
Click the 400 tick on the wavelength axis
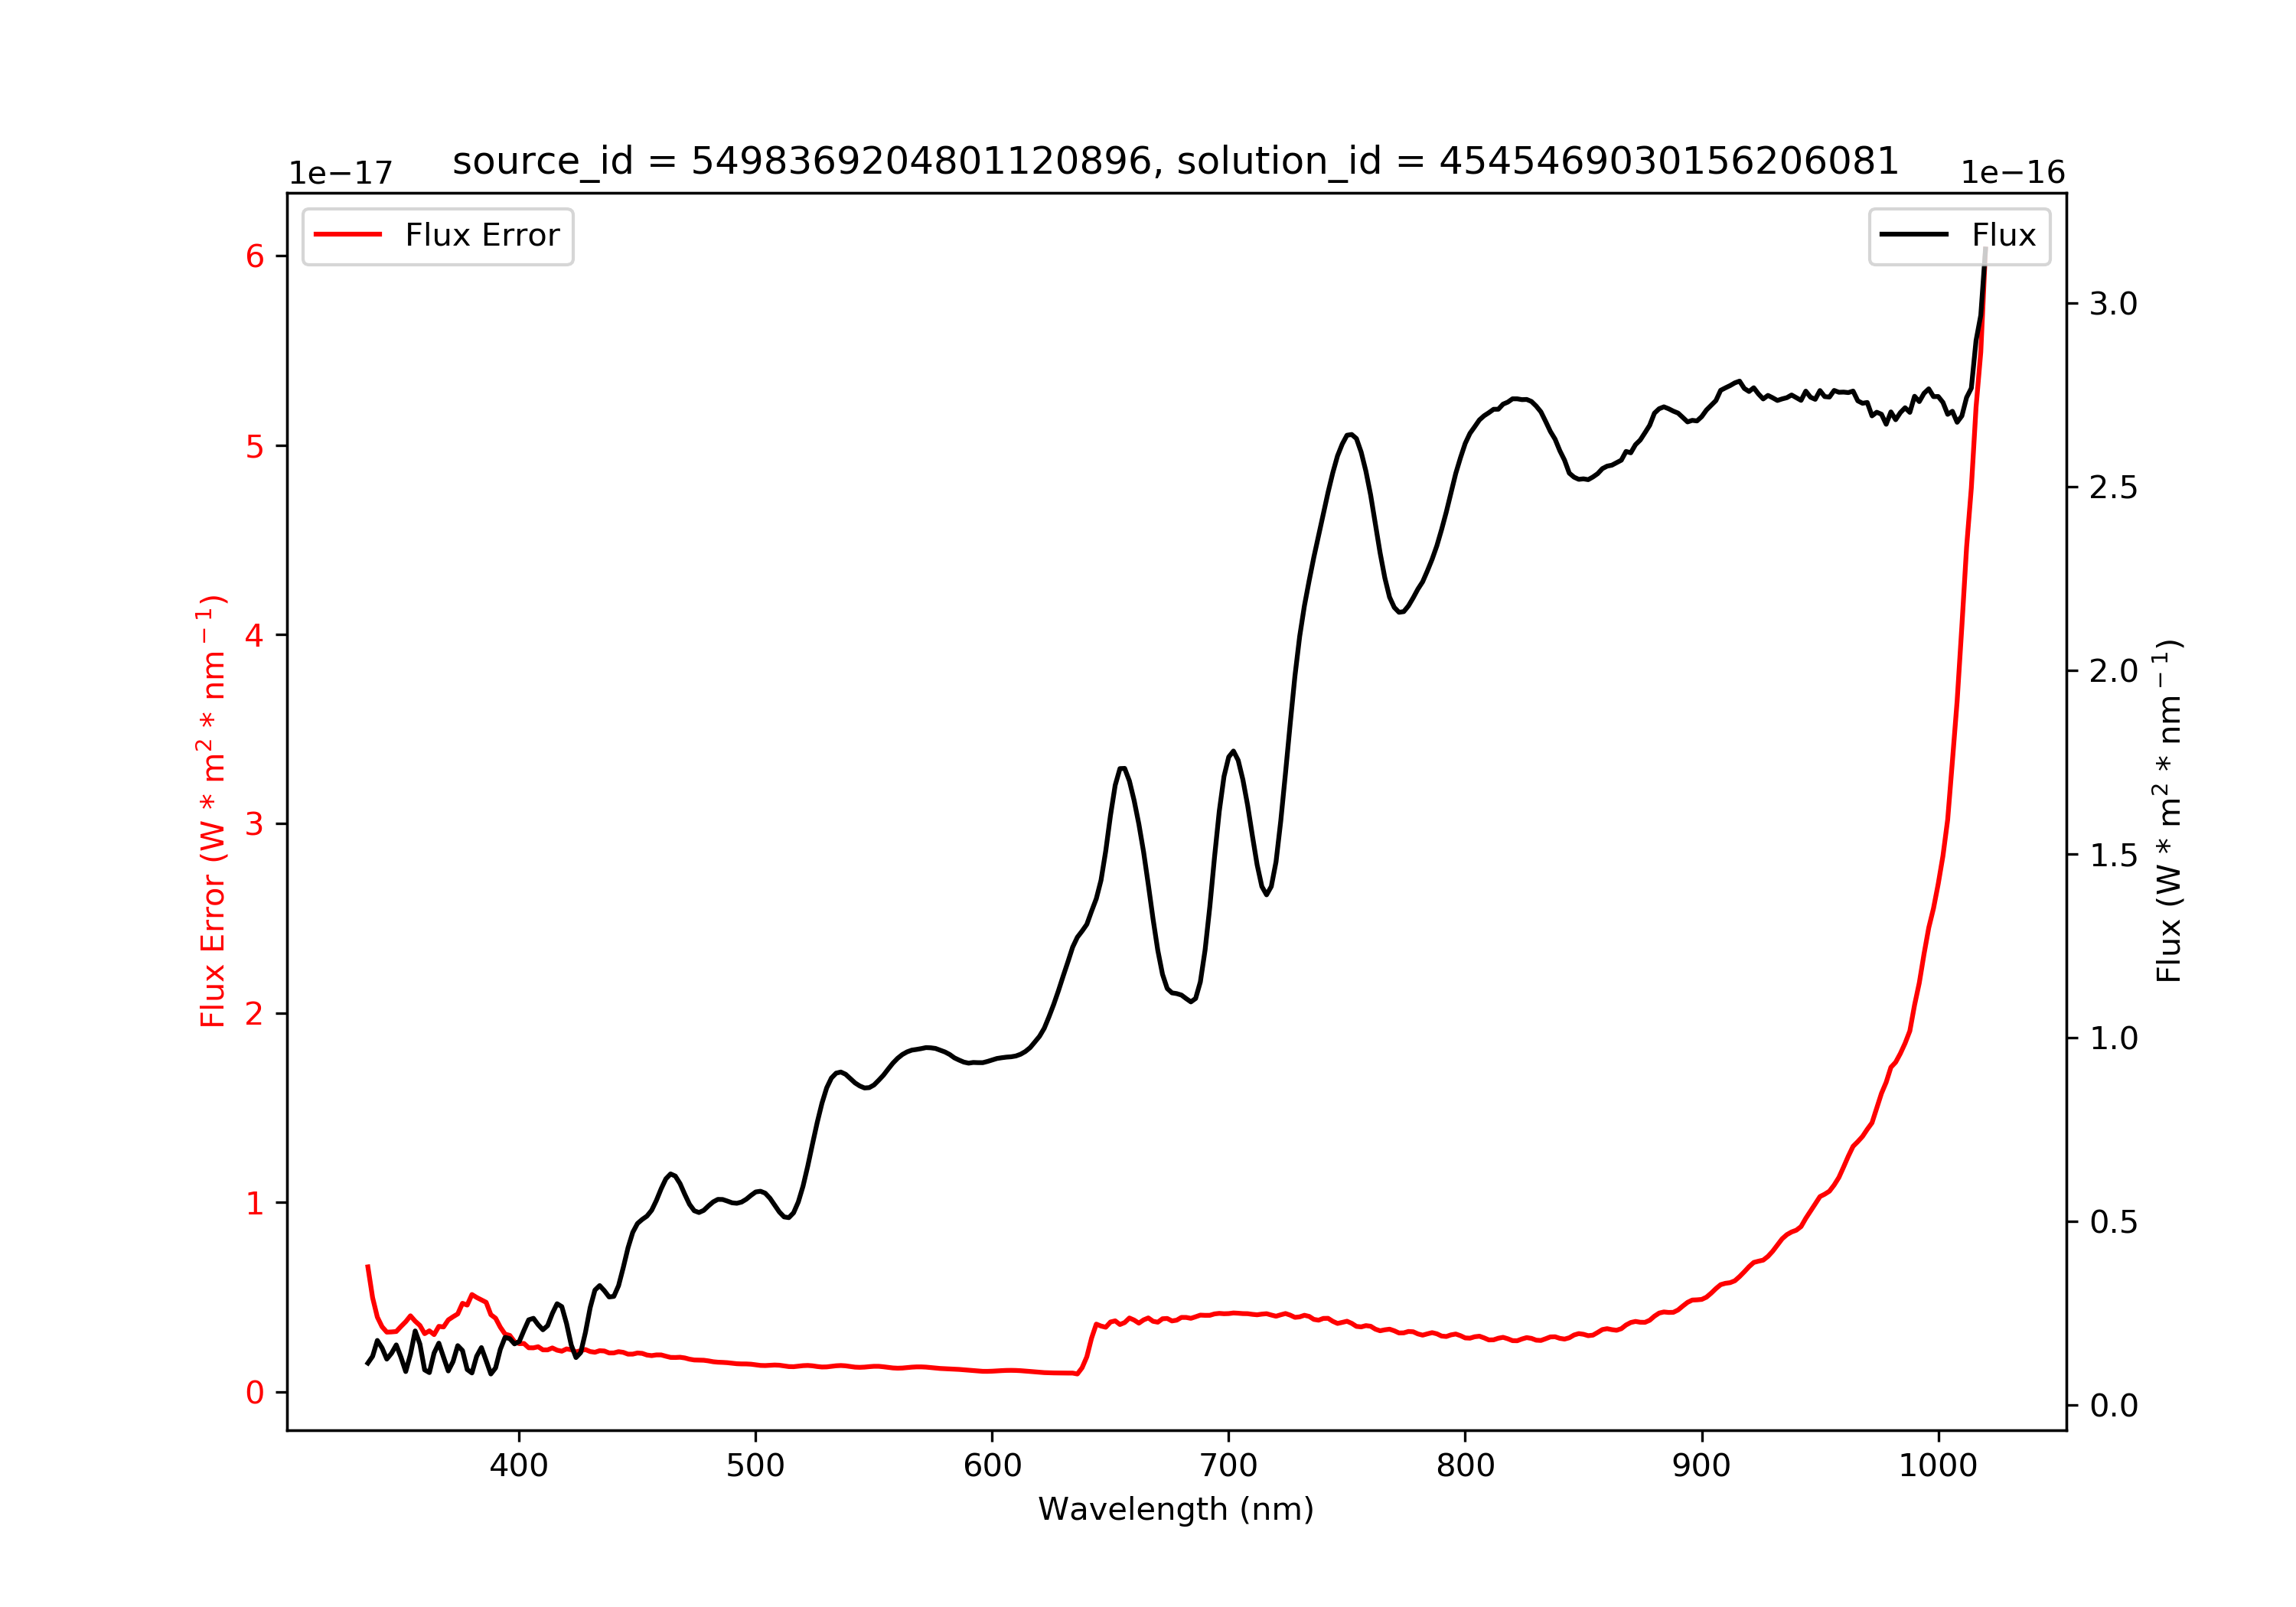518,1465
